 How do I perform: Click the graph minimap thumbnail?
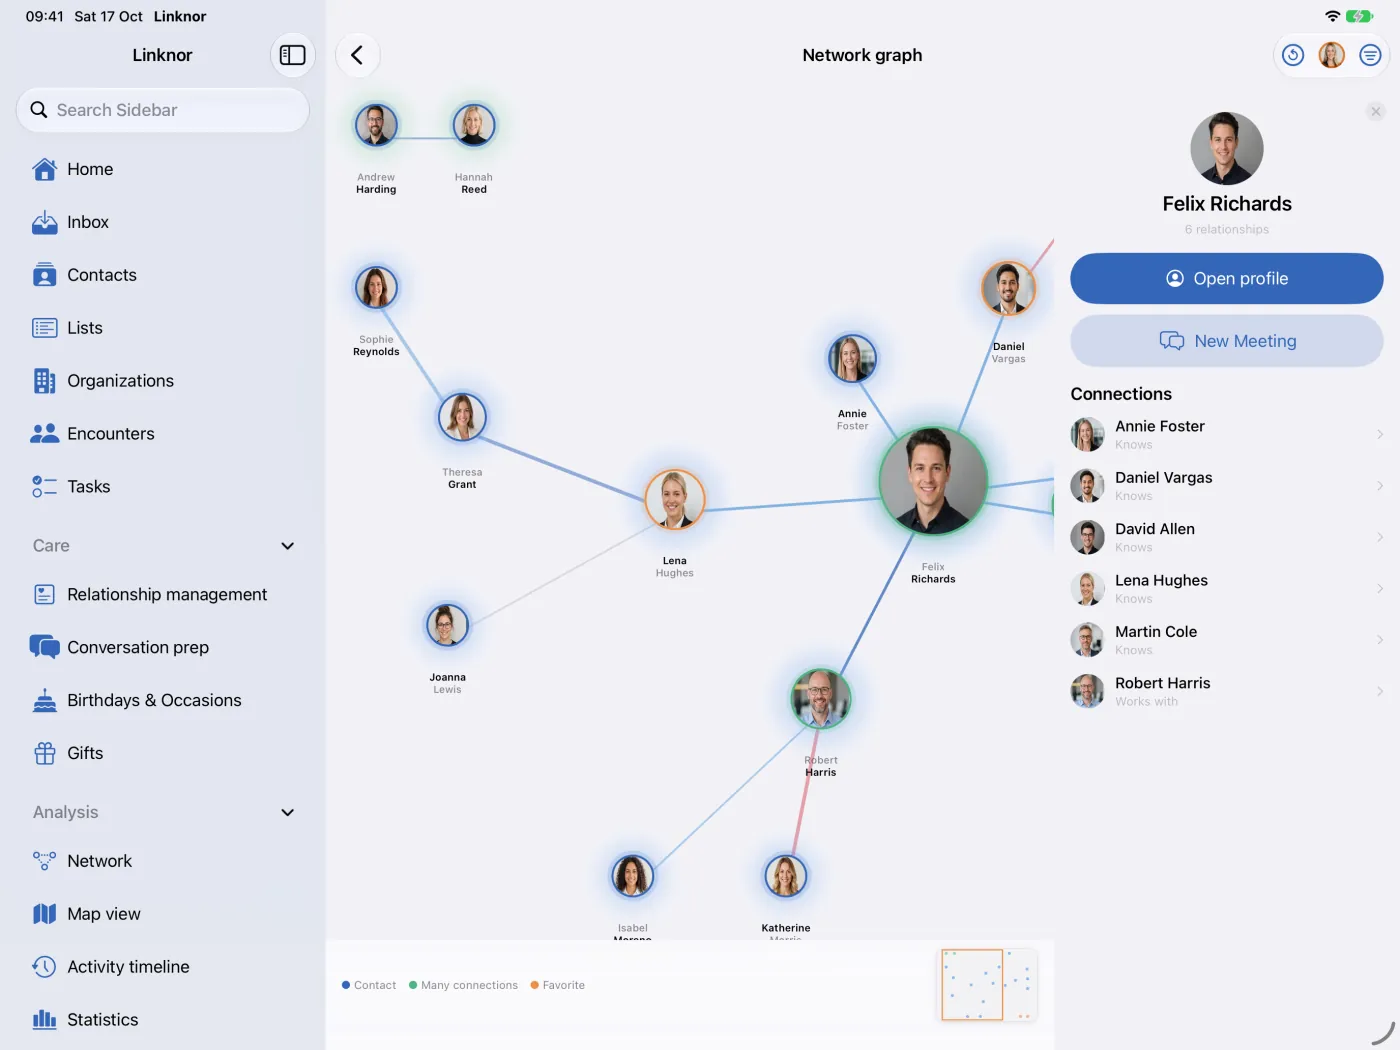click(988, 985)
